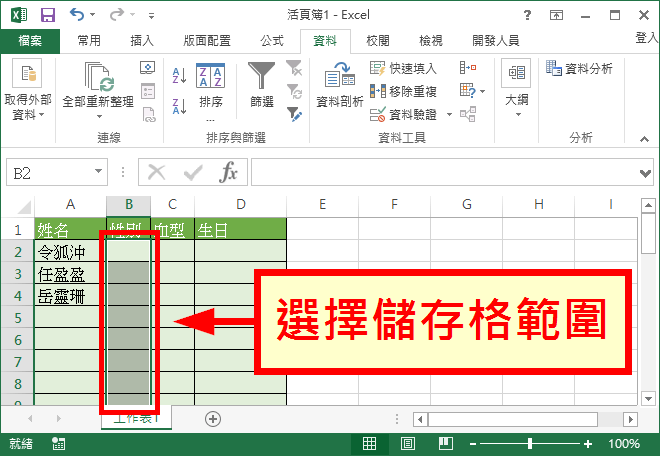Click cell containing 令狐沖
This screenshot has height=456, width=660.
[x=70, y=252]
